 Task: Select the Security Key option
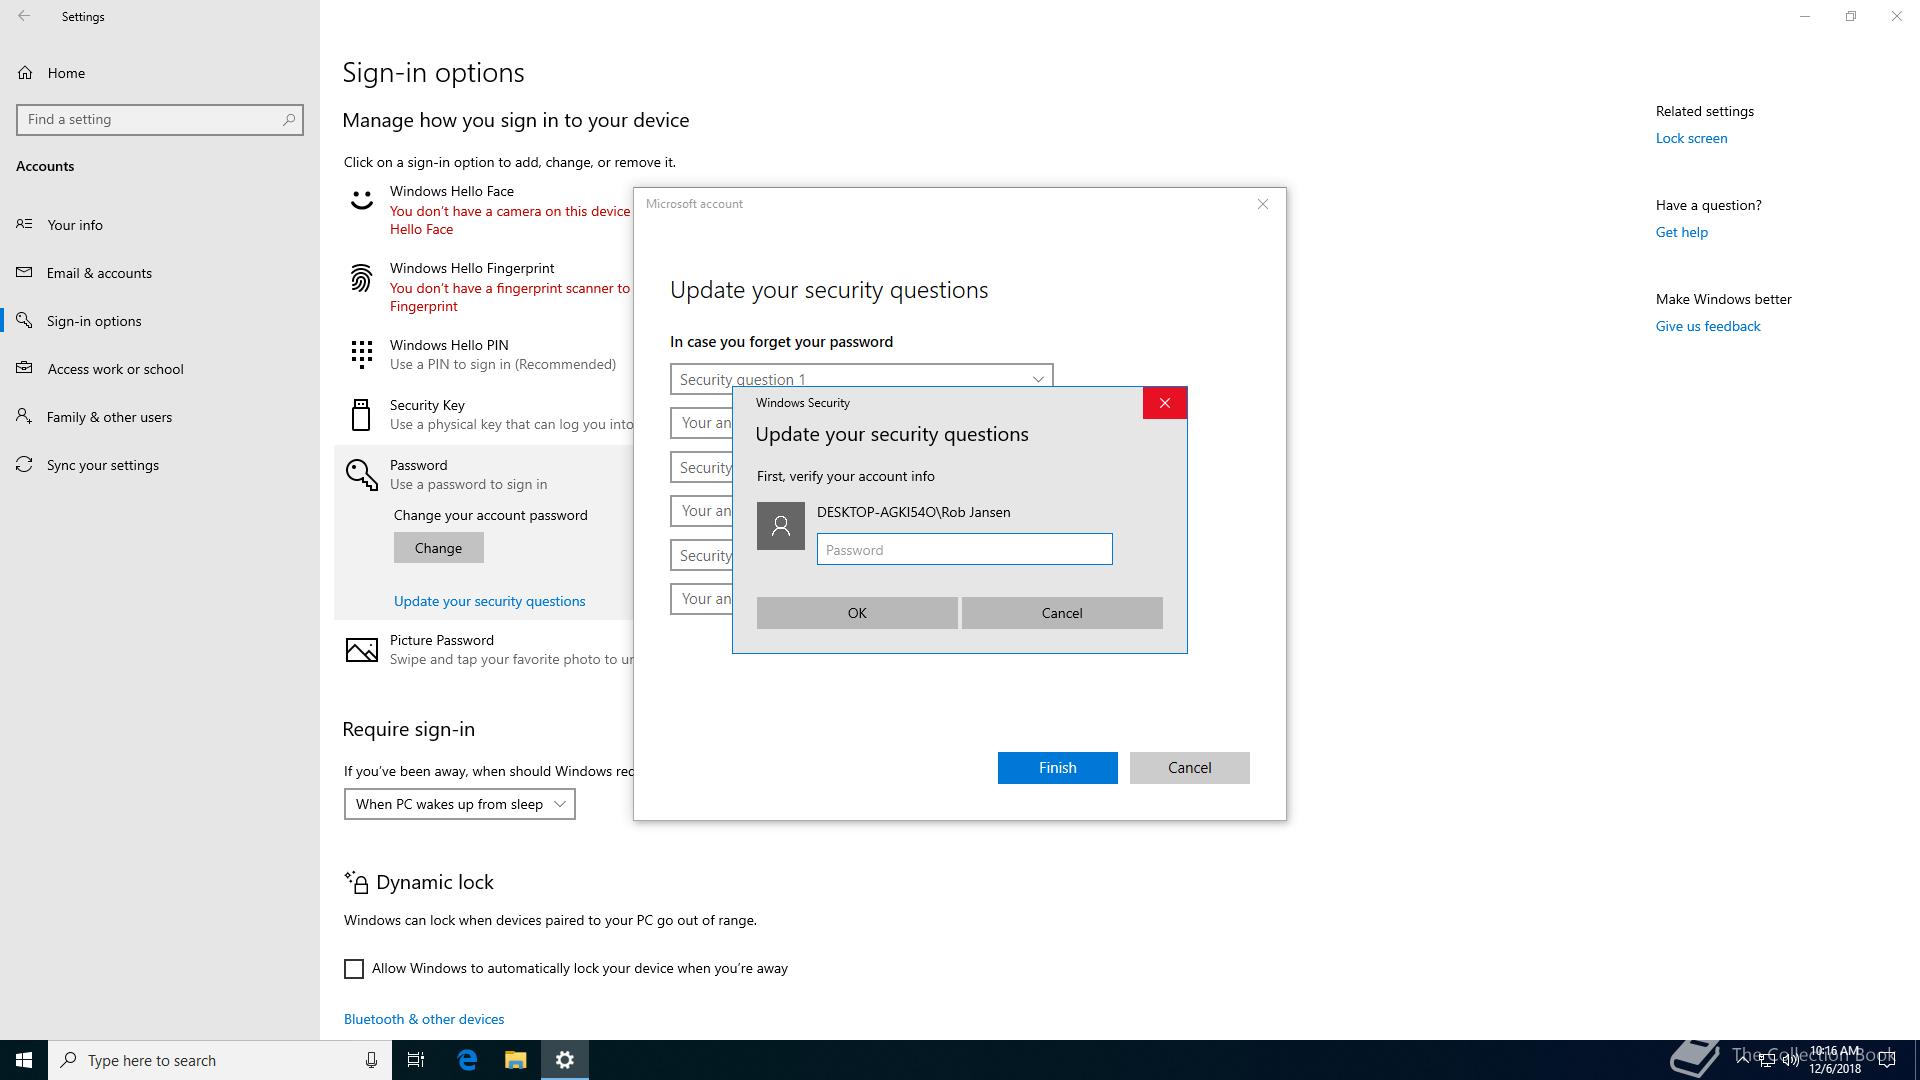tap(484, 415)
